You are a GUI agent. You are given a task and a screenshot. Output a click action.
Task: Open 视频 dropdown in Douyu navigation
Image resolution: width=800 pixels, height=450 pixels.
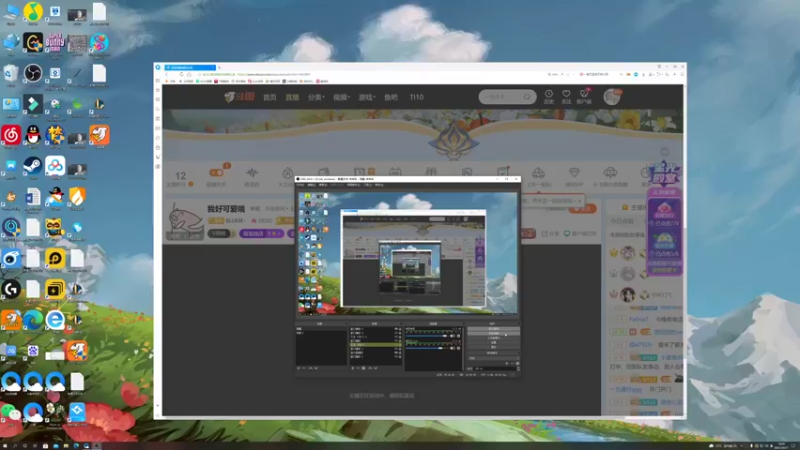coord(341,97)
